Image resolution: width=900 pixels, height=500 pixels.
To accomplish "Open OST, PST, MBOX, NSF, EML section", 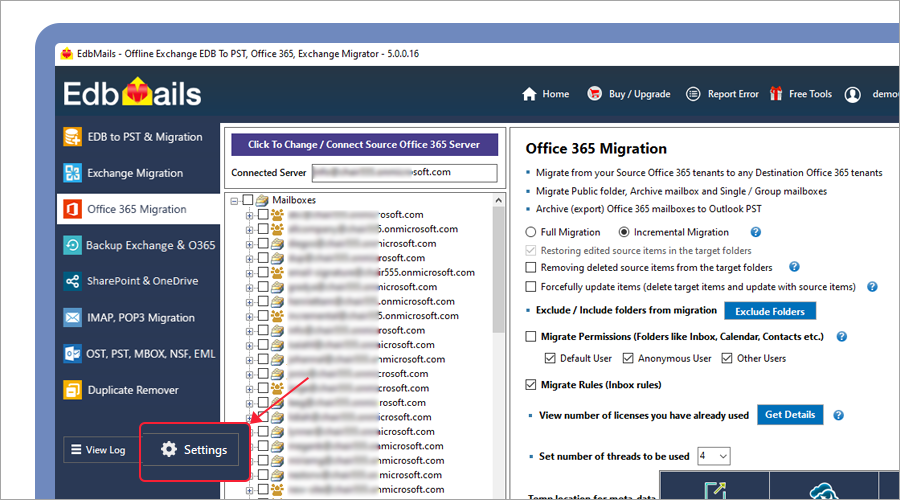I will (x=138, y=354).
